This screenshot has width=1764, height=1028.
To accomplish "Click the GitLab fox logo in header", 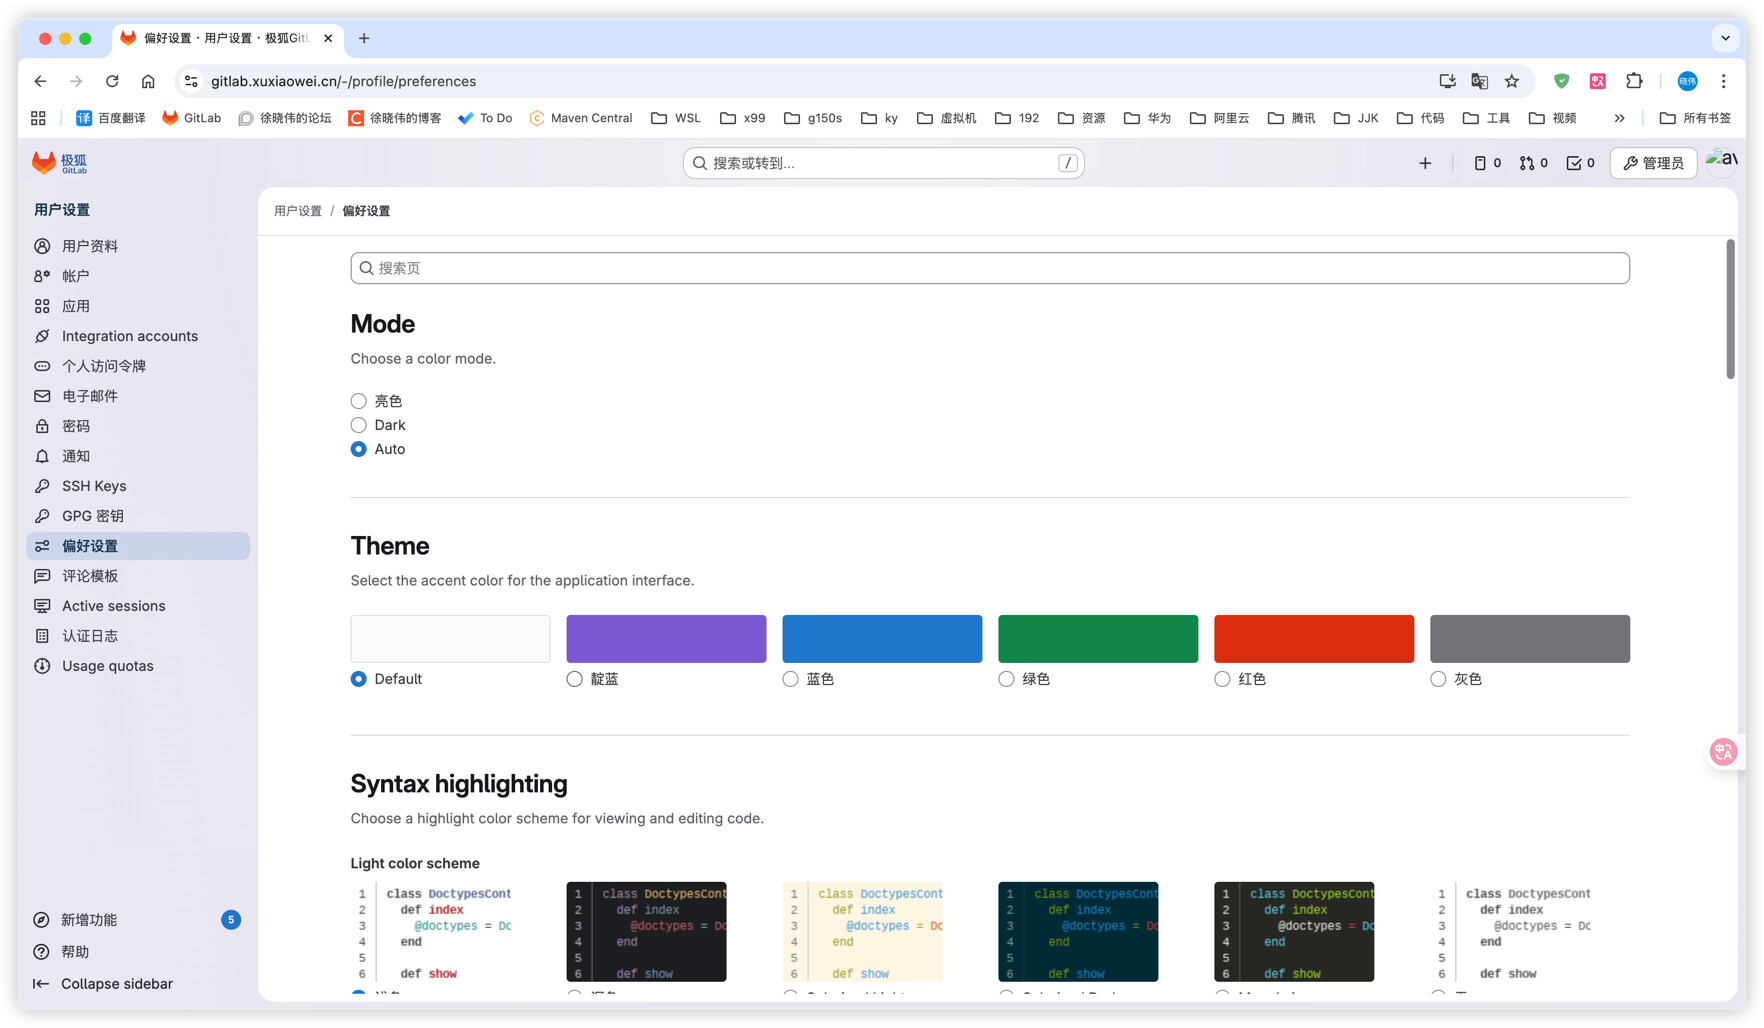I will [44, 163].
